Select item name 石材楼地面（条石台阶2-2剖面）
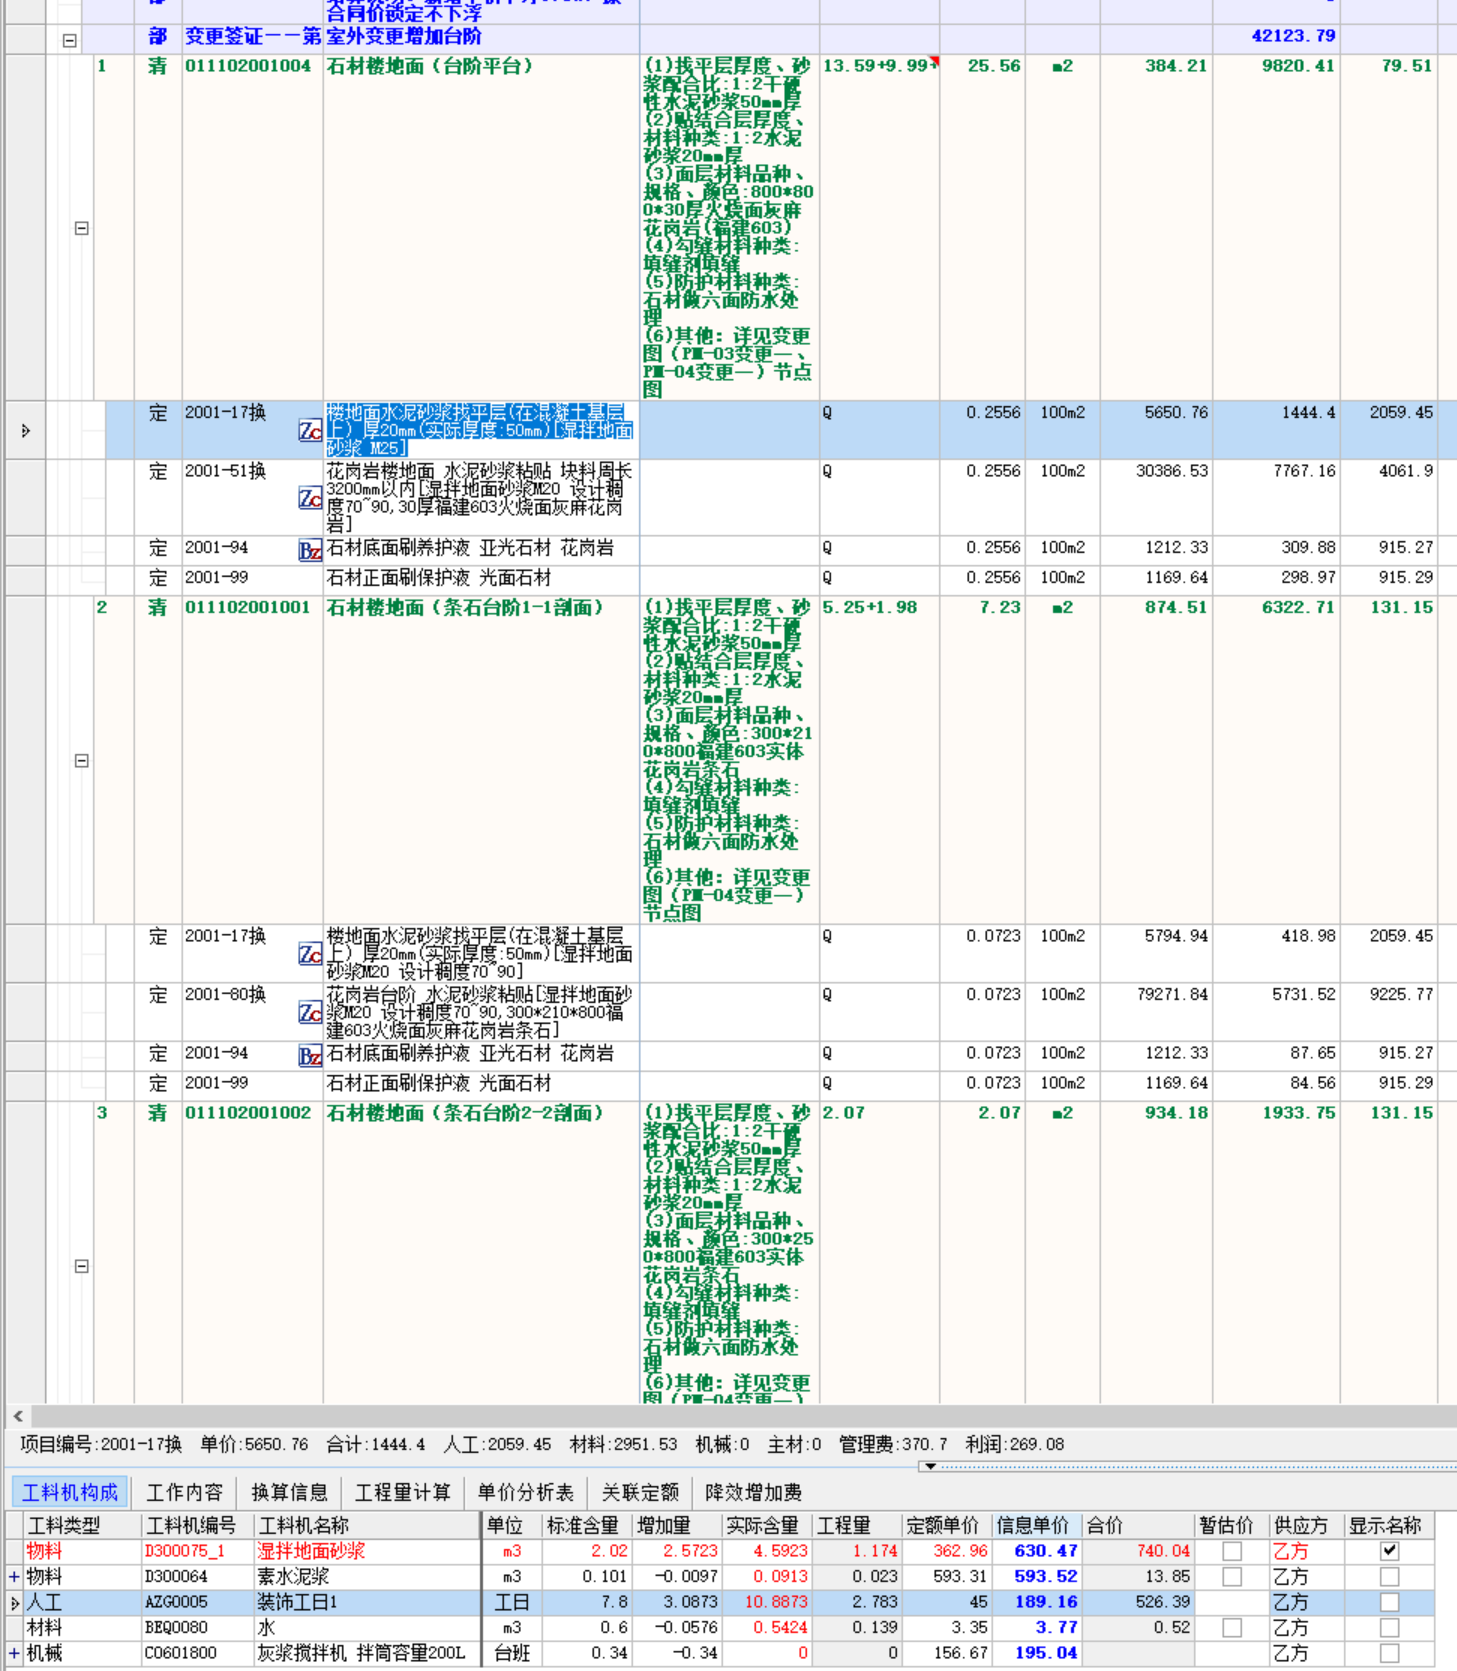 465,1113
